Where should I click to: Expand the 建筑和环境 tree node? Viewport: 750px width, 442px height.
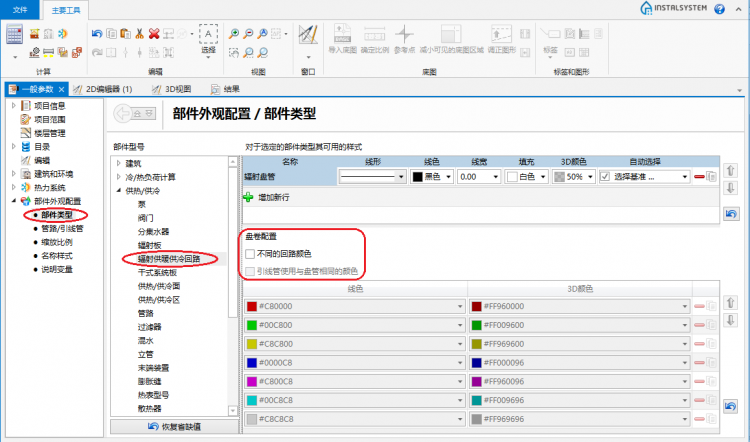click(x=13, y=174)
